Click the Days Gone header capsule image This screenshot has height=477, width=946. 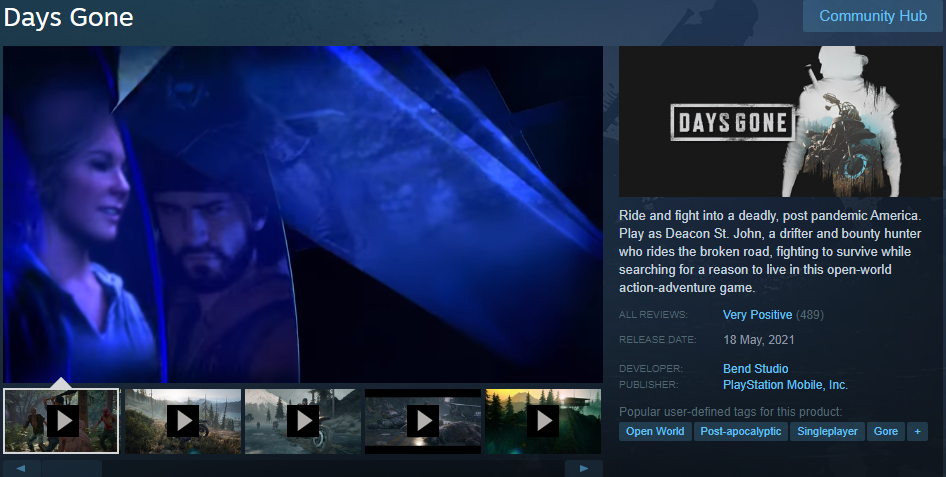coord(781,121)
